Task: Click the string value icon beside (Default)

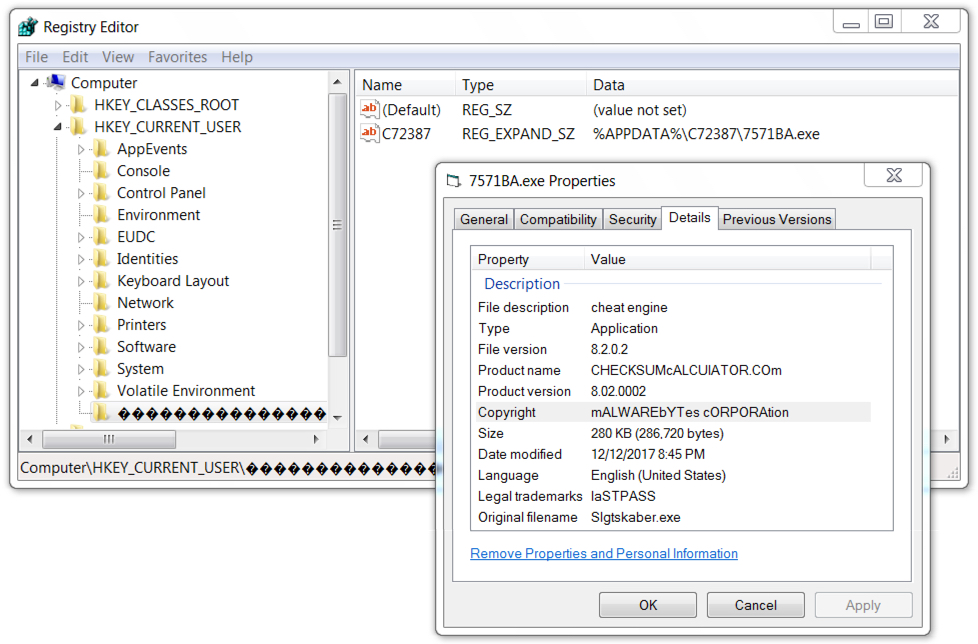Action: point(370,110)
